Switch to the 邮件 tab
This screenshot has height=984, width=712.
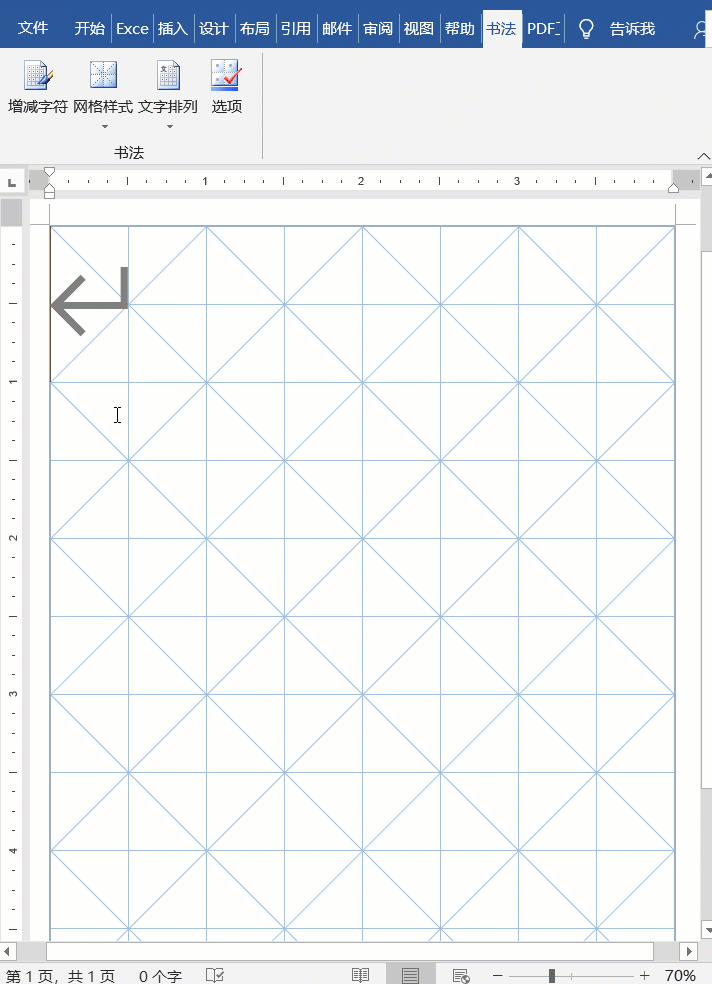337,28
